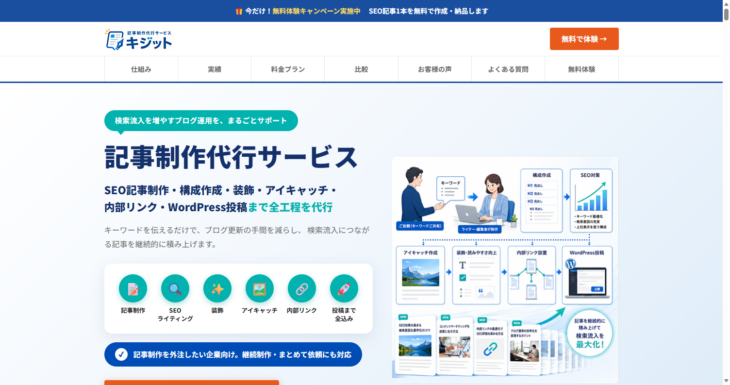Open the 無料体験 navigation tab

pyautogui.click(x=581, y=69)
